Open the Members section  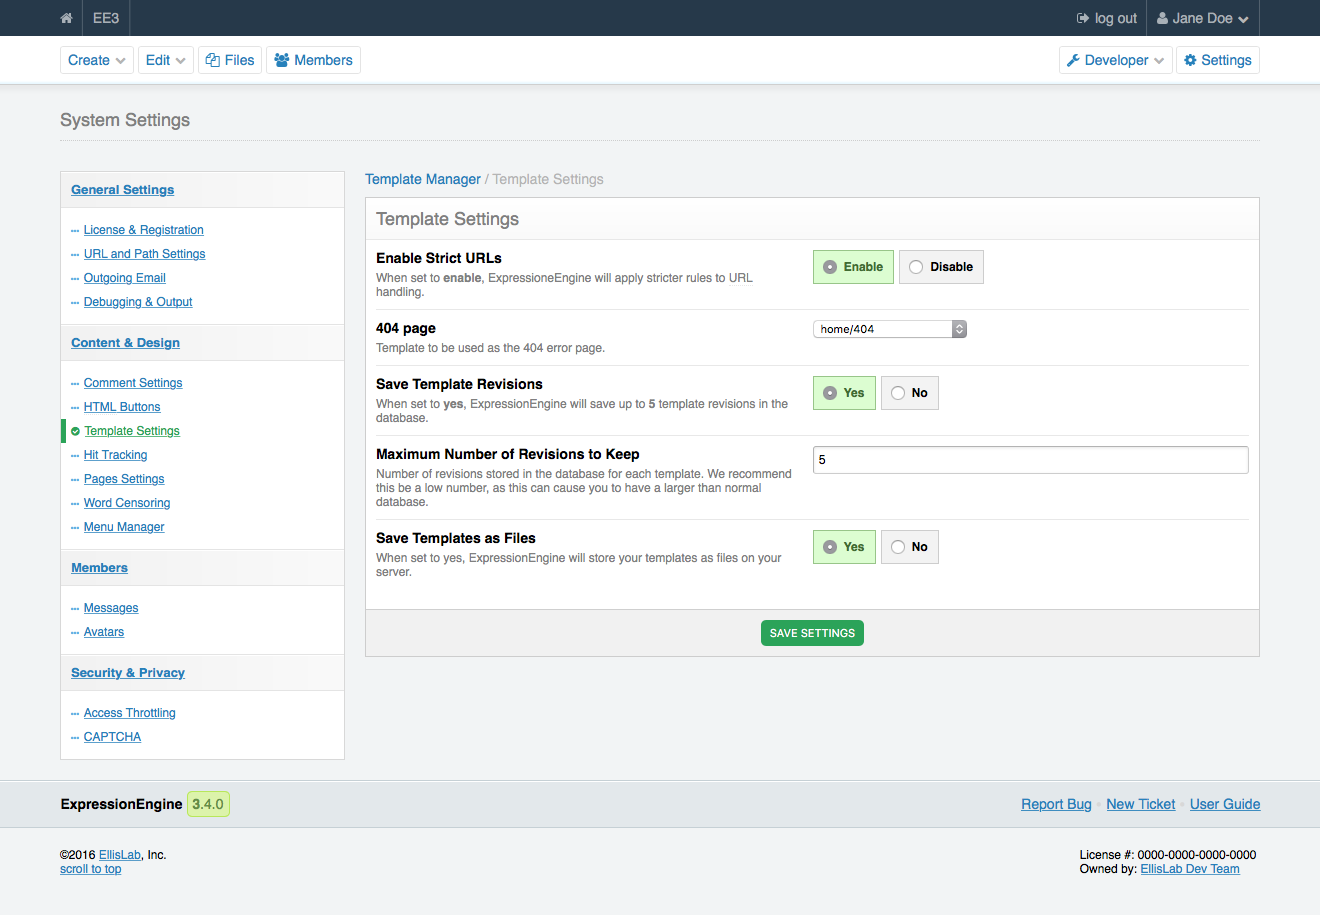click(x=313, y=60)
